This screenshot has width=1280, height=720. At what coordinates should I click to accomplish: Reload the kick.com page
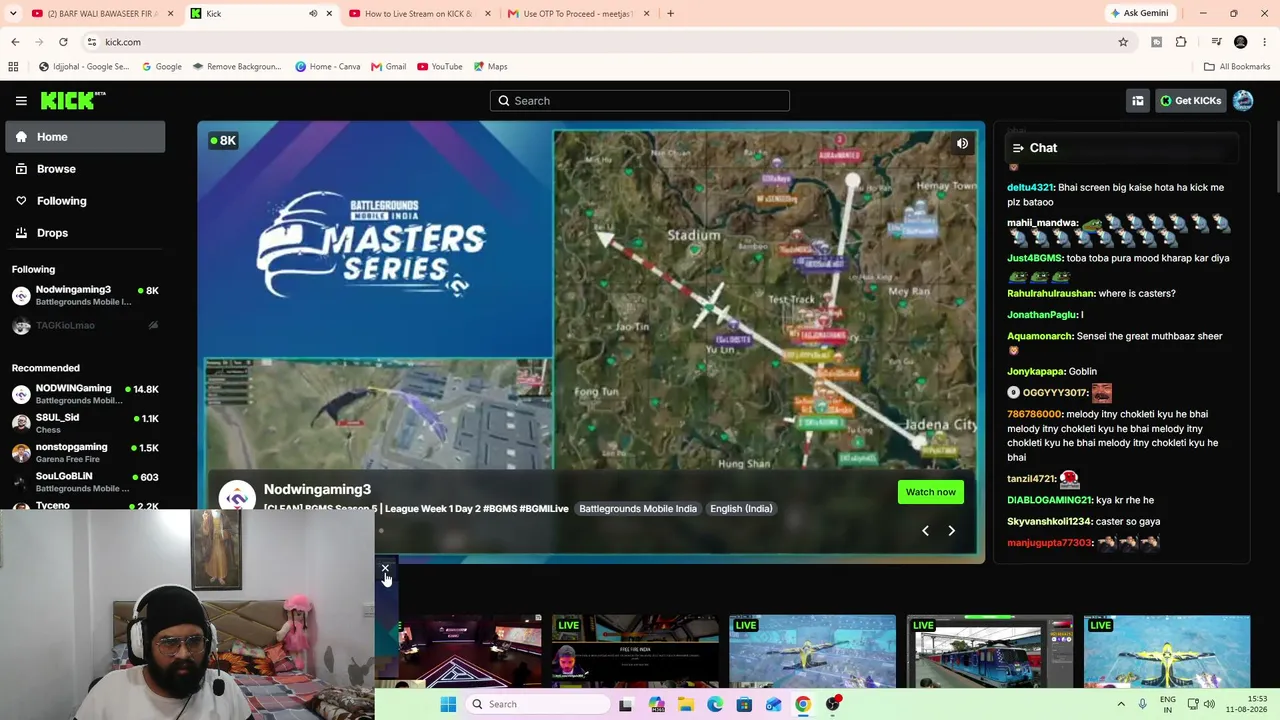[63, 42]
